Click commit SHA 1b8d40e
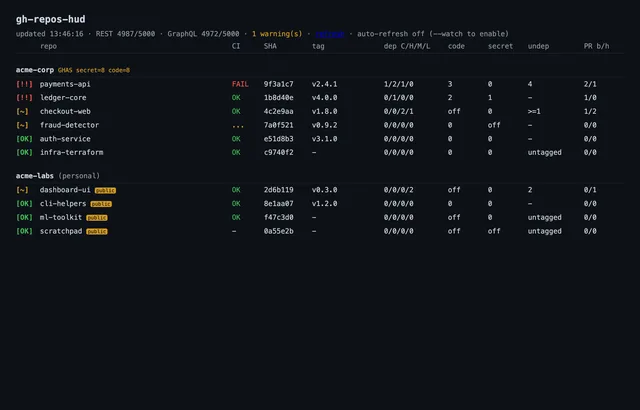 pos(278,98)
